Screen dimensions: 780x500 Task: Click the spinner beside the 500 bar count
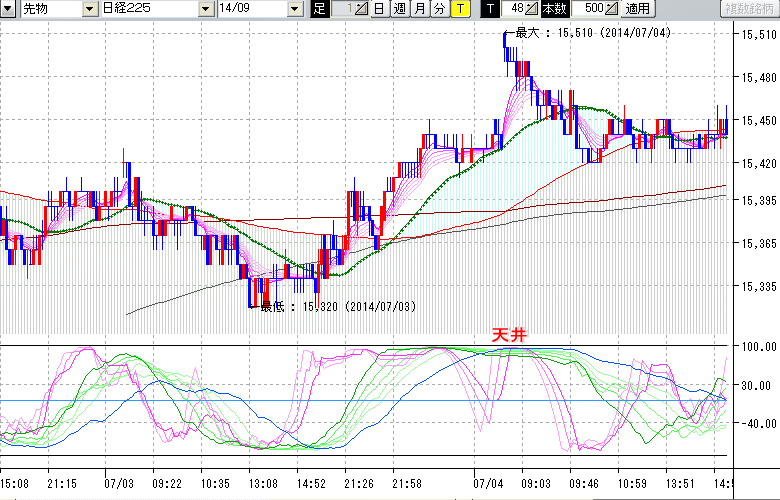coord(610,9)
